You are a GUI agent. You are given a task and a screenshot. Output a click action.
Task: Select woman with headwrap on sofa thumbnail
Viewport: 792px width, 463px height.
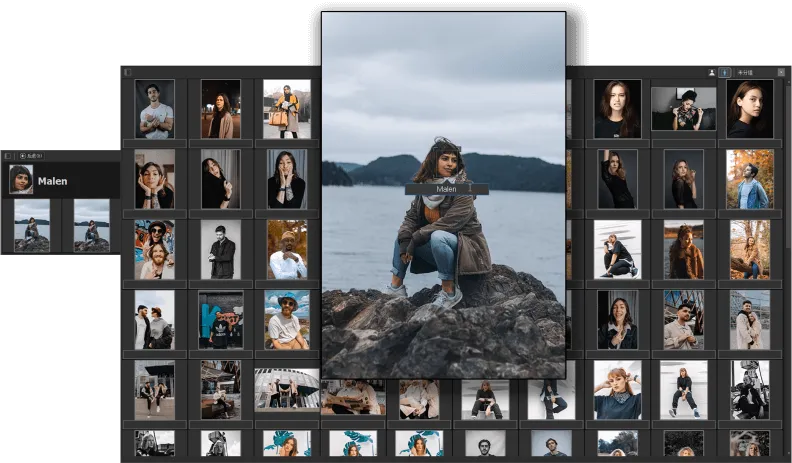683,109
